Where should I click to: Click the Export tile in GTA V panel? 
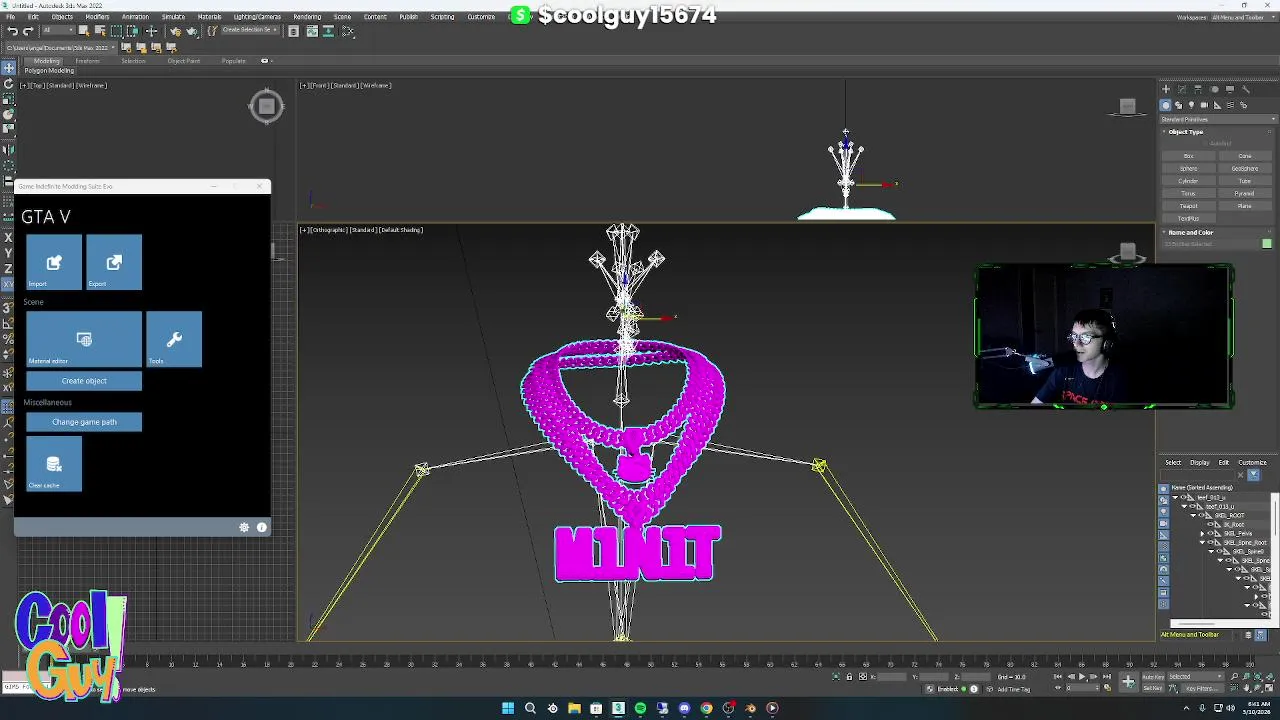pos(114,263)
